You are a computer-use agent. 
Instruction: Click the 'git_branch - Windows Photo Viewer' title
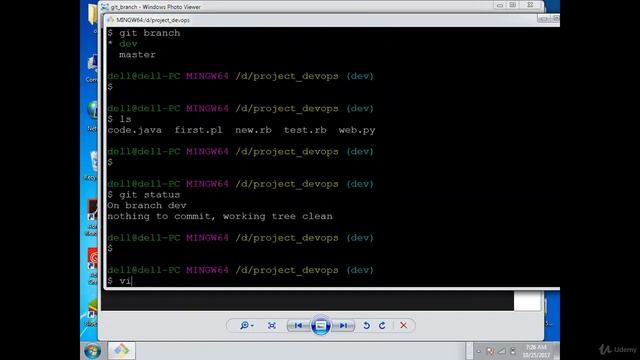156,7
